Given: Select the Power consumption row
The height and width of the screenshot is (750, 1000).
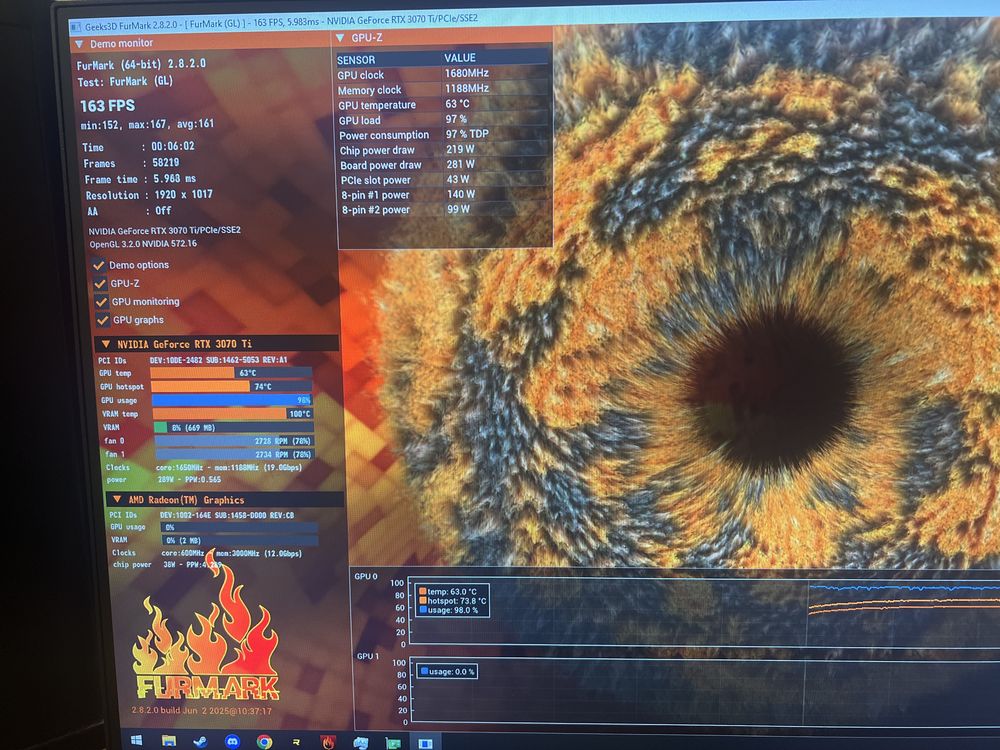Looking at the screenshot, I should pos(444,135).
